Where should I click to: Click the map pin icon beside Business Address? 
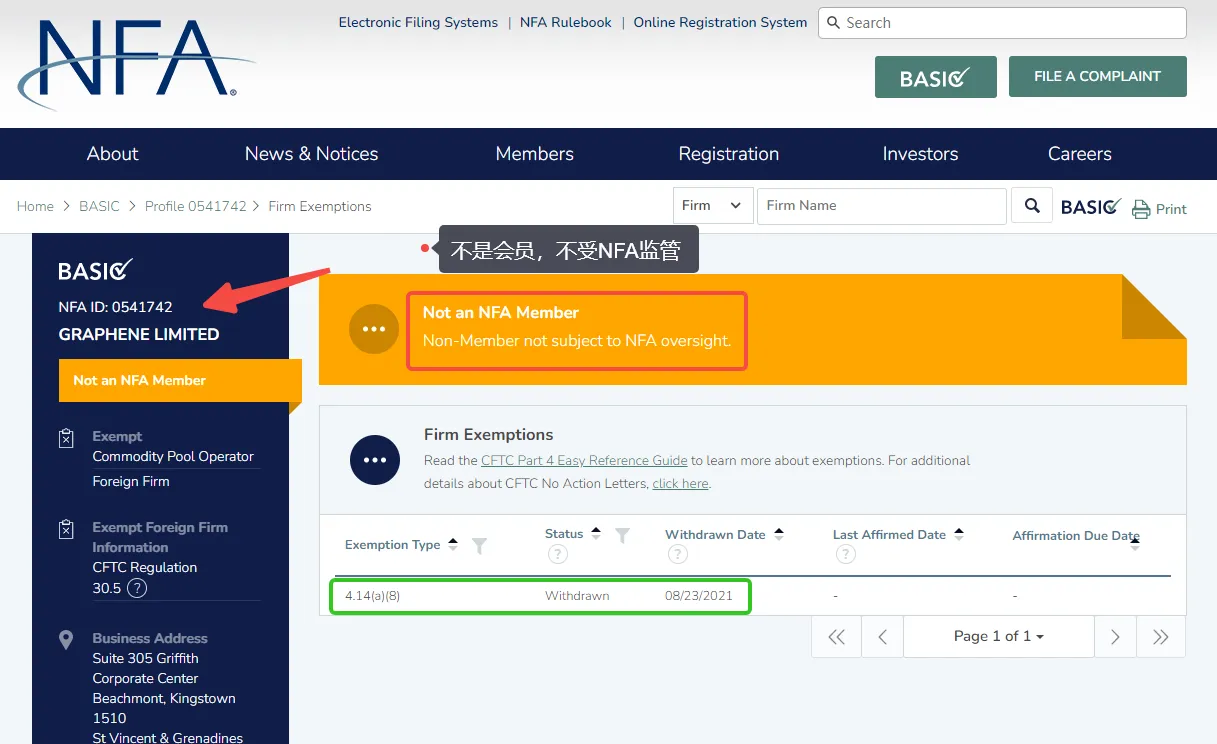[66, 640]
